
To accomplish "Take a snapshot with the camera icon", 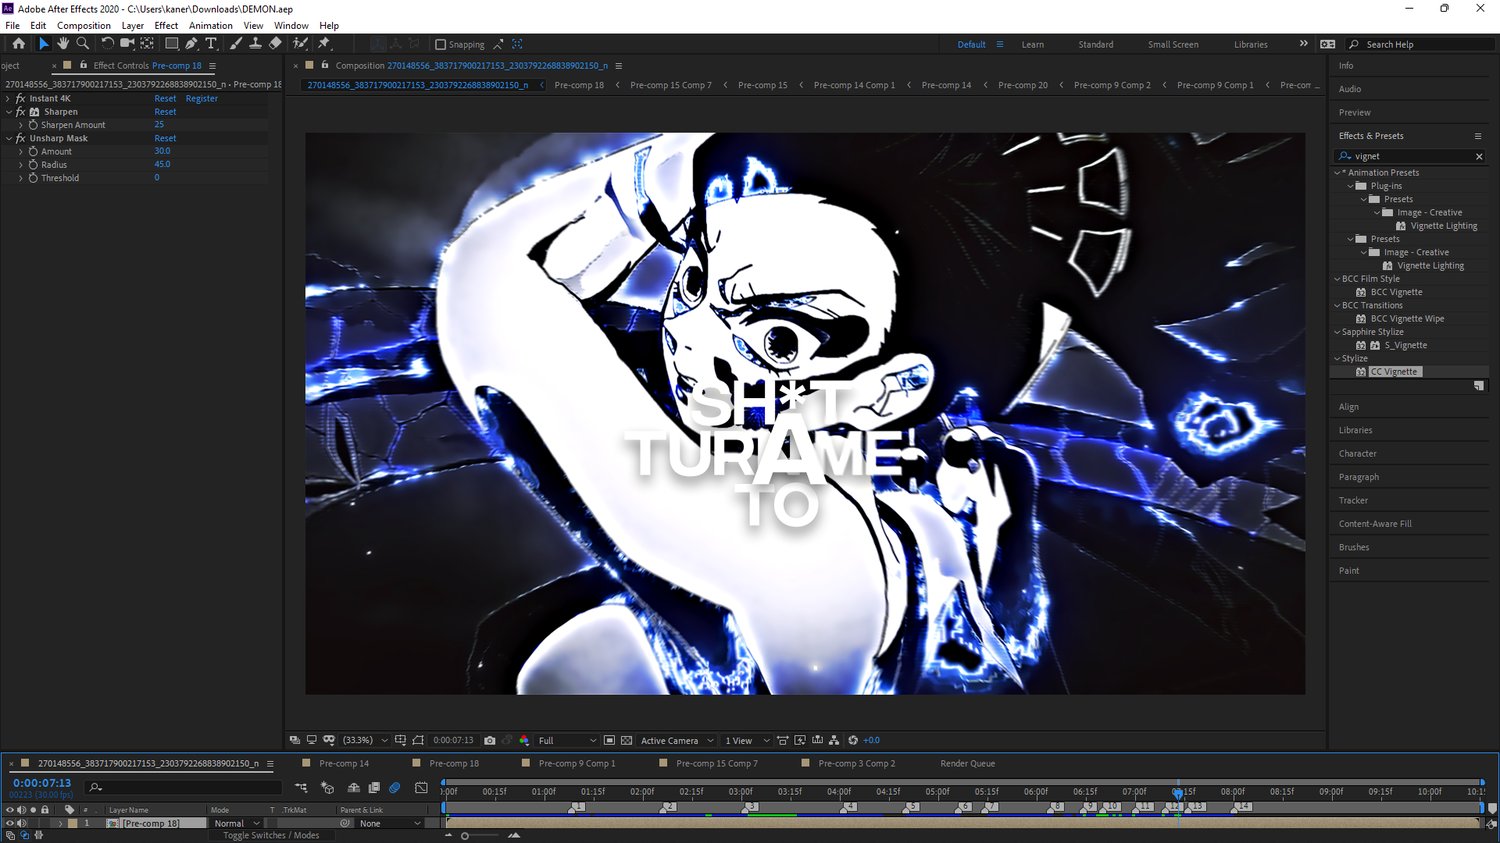I will 490,741.
